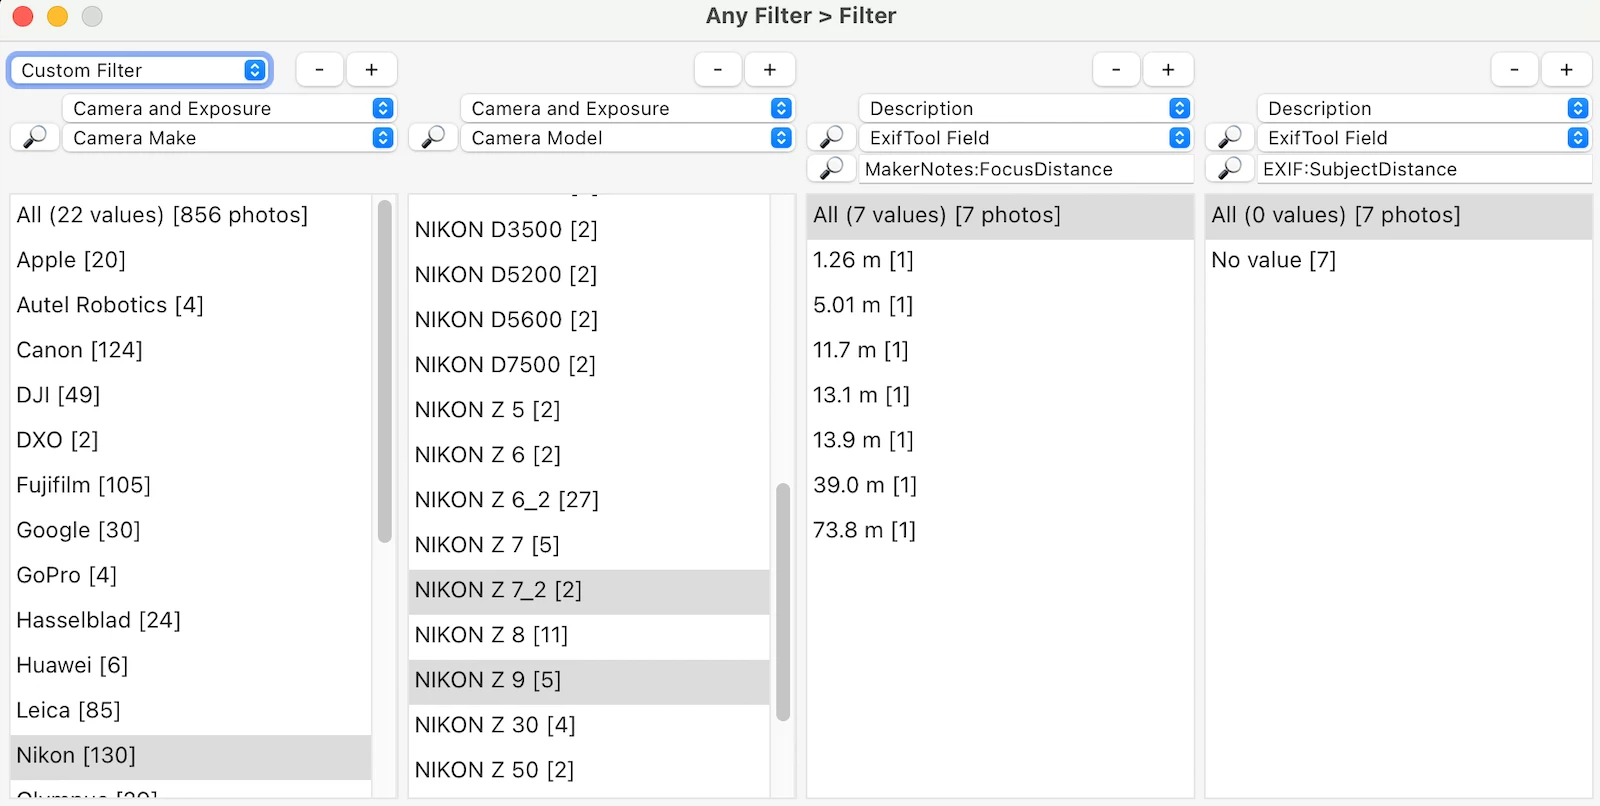Click the Camera Make list scrollbar

pyautogui.click(x=384, y=371)
